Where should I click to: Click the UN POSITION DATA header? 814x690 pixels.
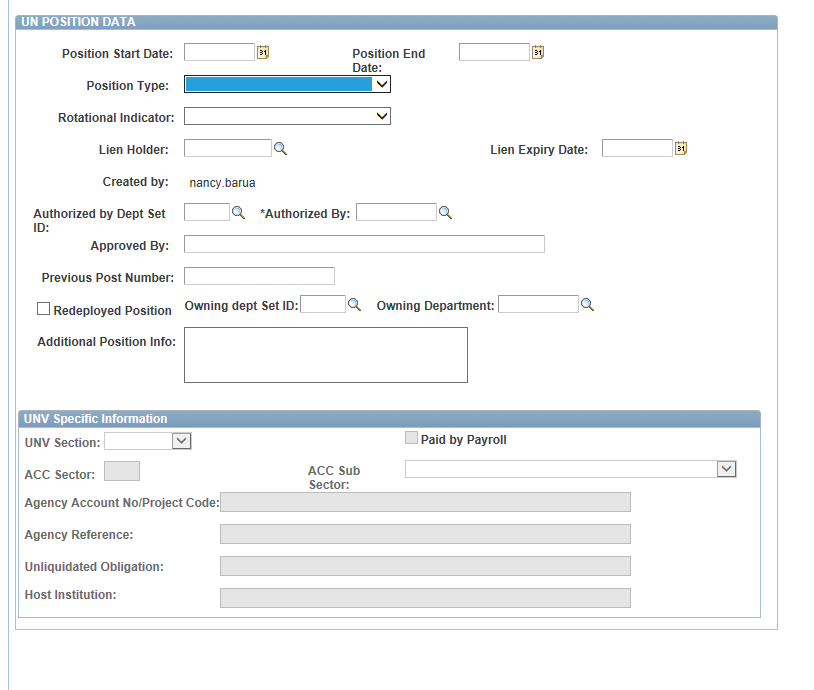pos(397,22)
